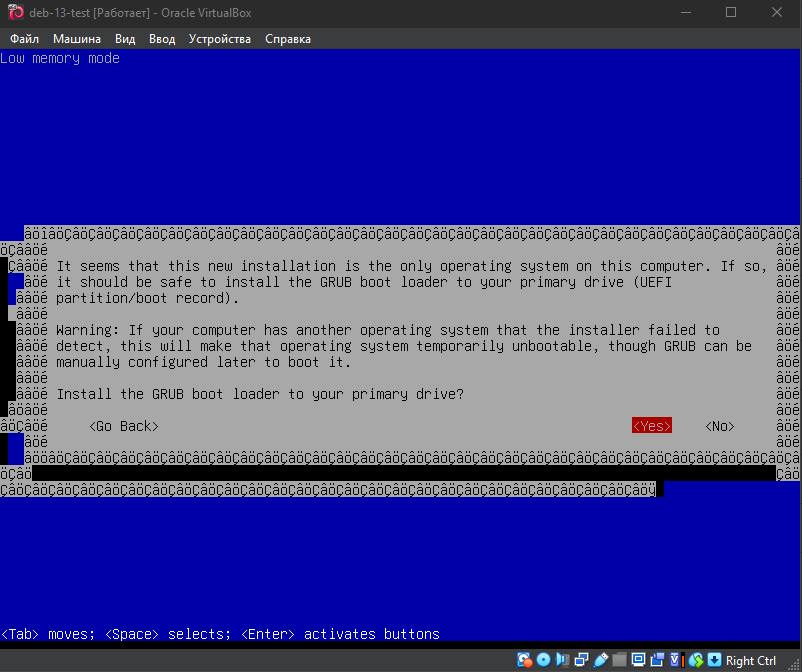The width and height of the screenshot is (802, 672).
Task: Click the recording status icon
Action: click(656, 660)
